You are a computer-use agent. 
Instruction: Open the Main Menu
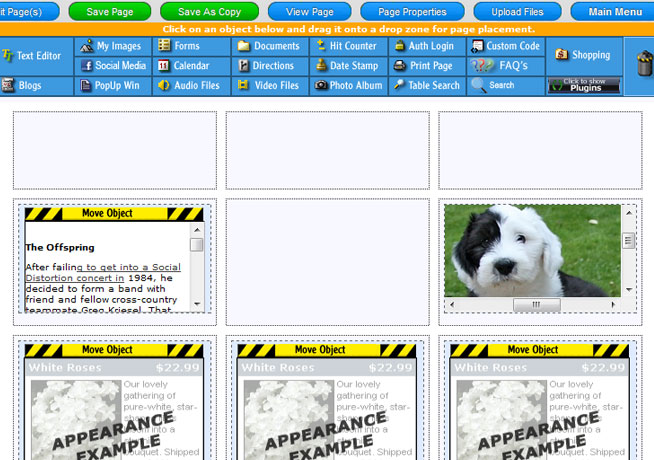(x=614, y=12)
